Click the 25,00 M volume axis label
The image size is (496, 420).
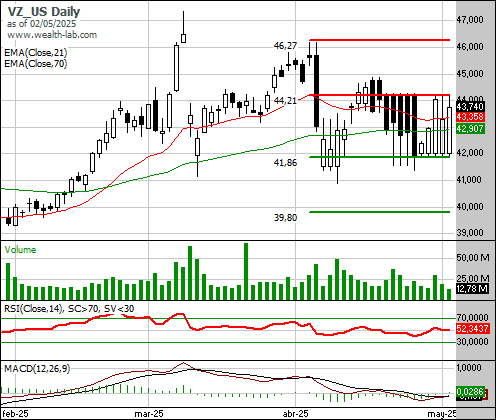click(x=473, y=278)
